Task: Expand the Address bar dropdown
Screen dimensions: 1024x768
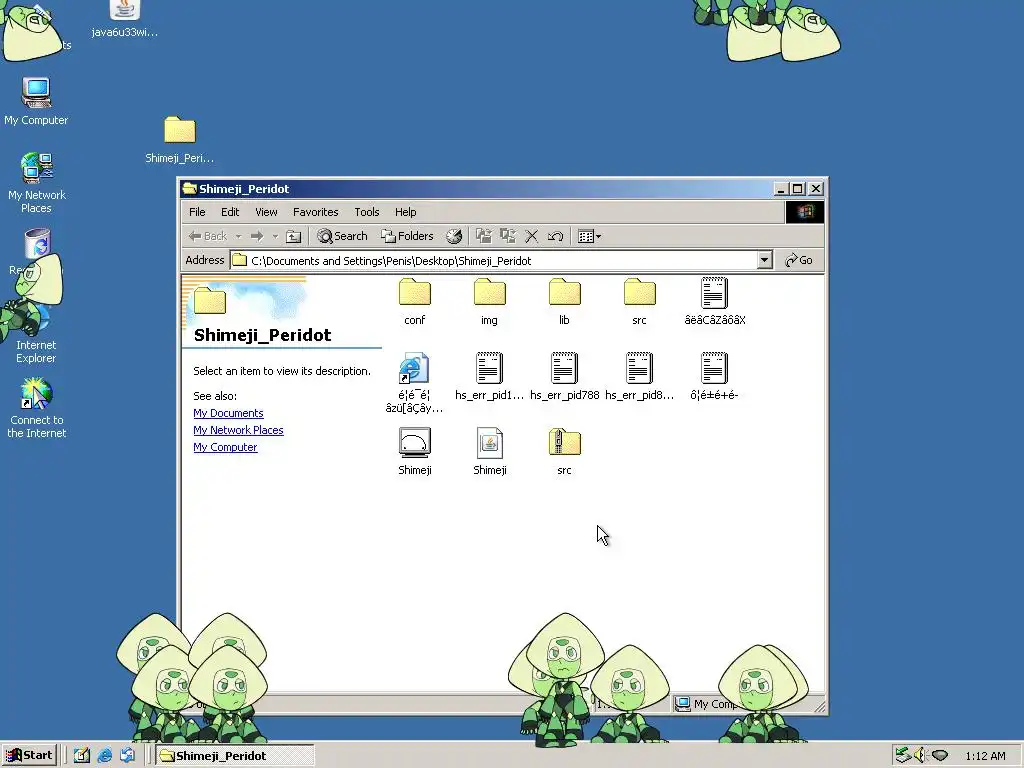Action: (x=765, y=261)
